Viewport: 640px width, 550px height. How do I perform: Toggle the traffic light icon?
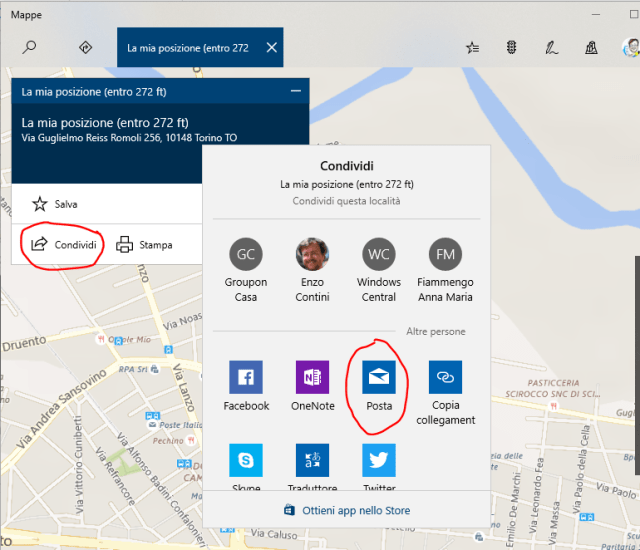point(511,48)
